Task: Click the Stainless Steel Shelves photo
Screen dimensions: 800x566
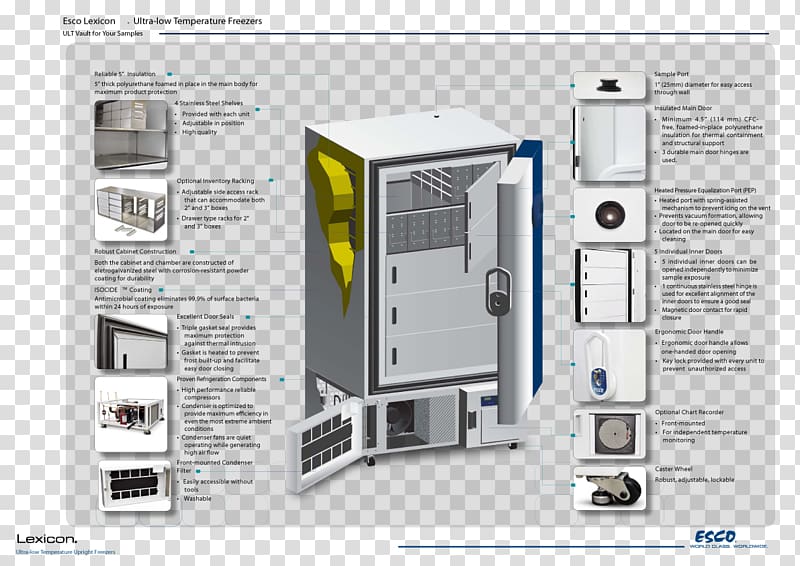Action: point(131,135)
